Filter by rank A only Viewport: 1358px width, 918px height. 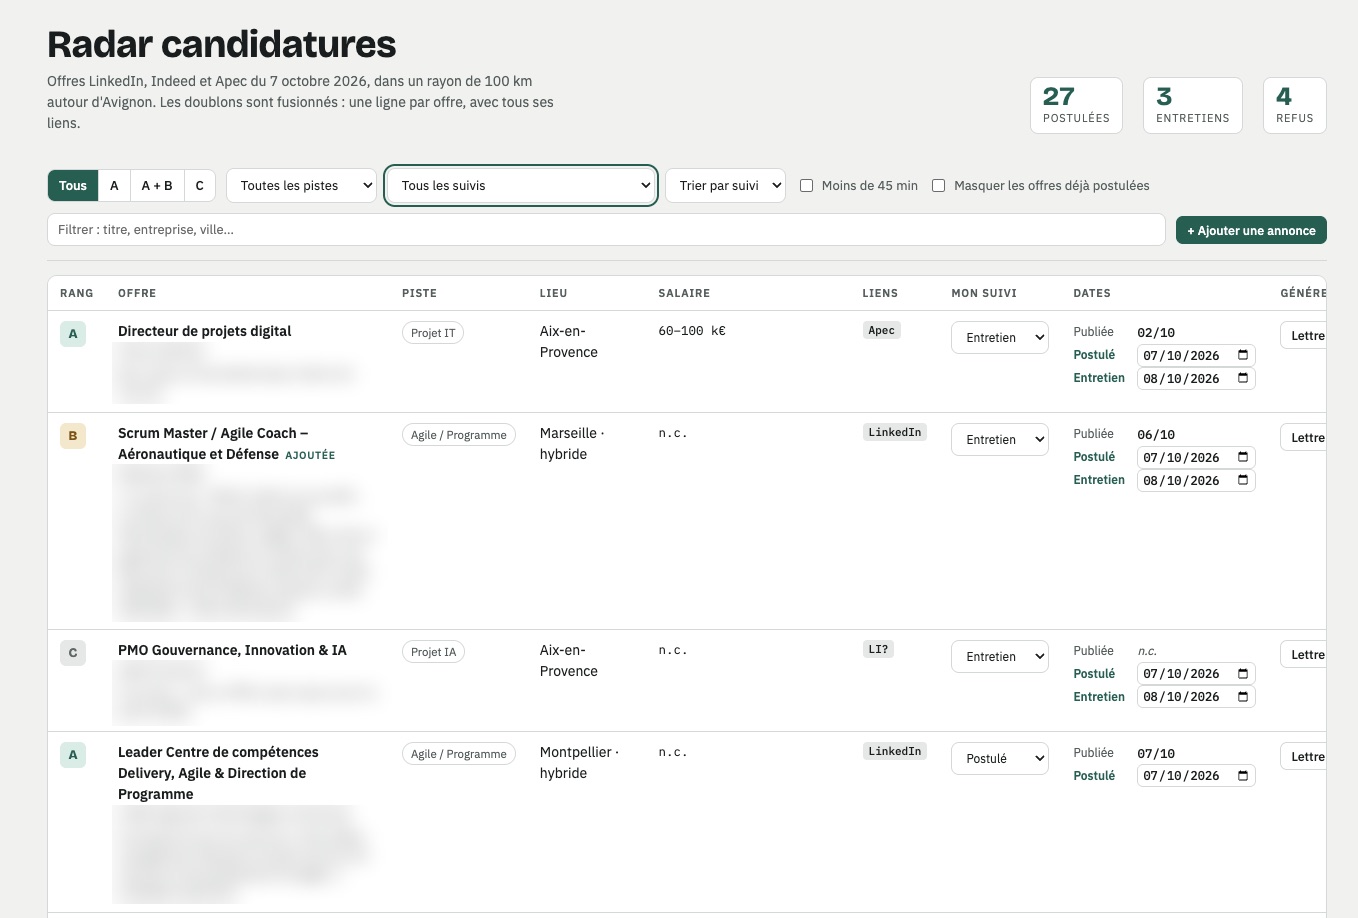[114, 186]
